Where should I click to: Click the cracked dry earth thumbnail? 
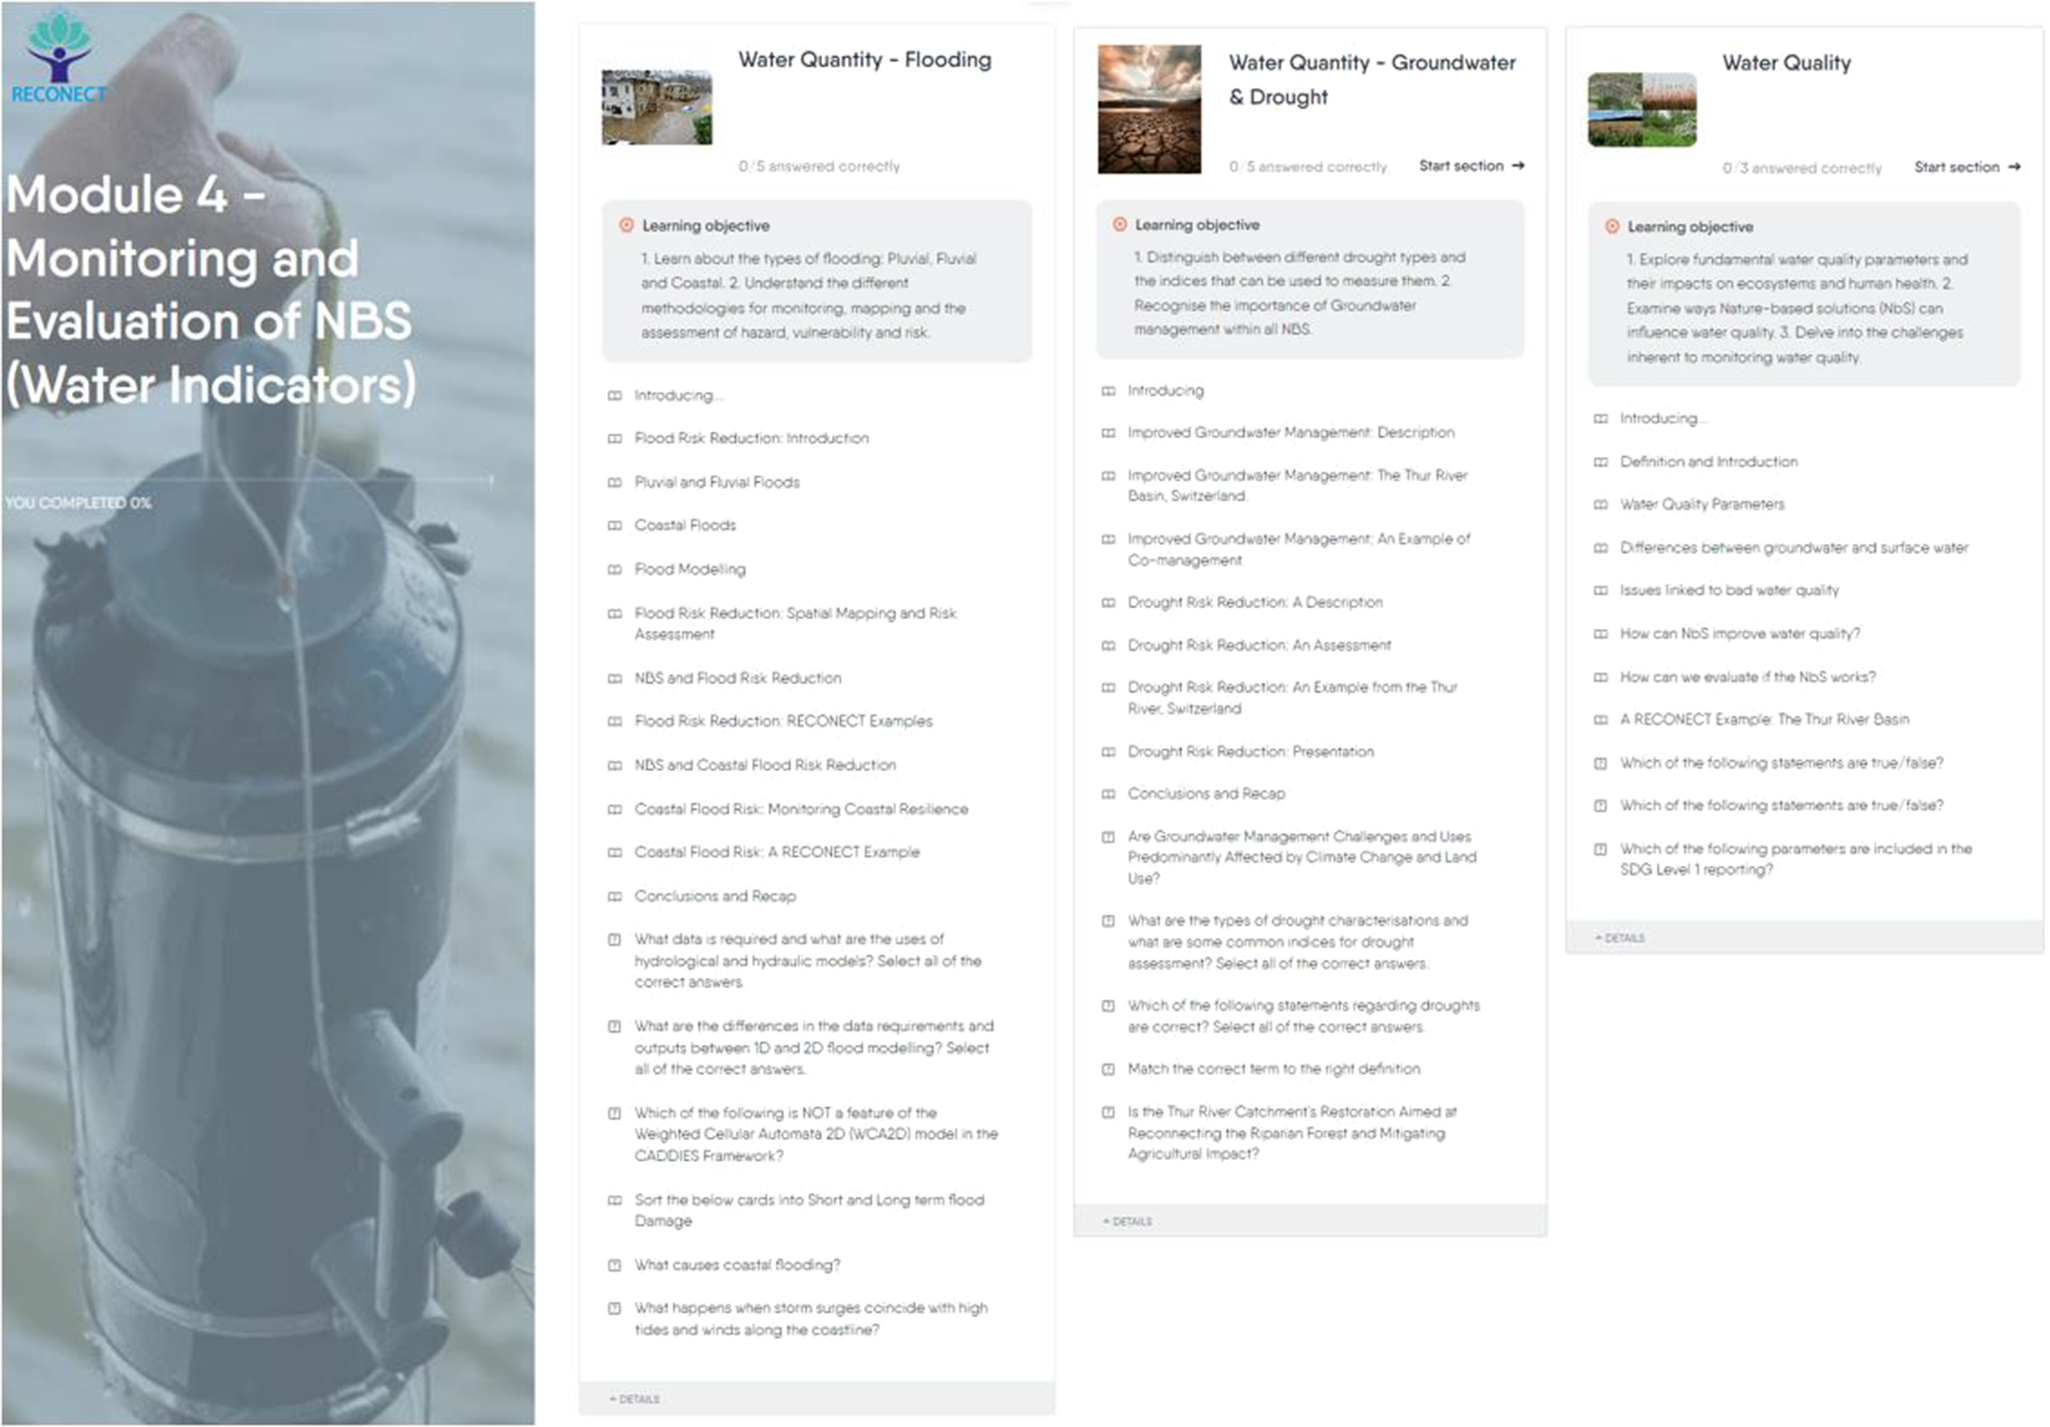[1149, 109]
